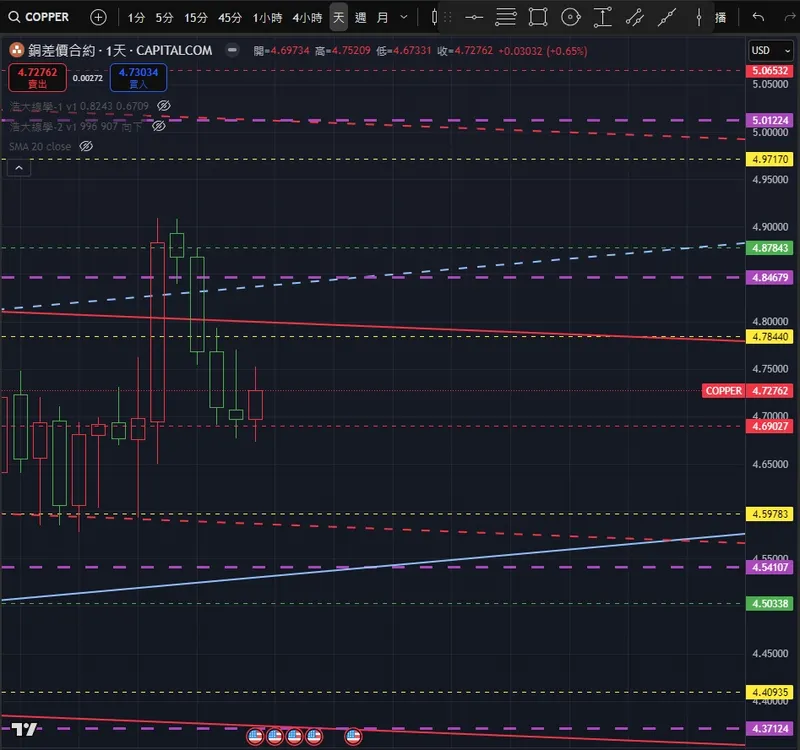Click the 5.01224 purple price label
The width and height of the screenshot is (800, 750).
click(770, 120)
